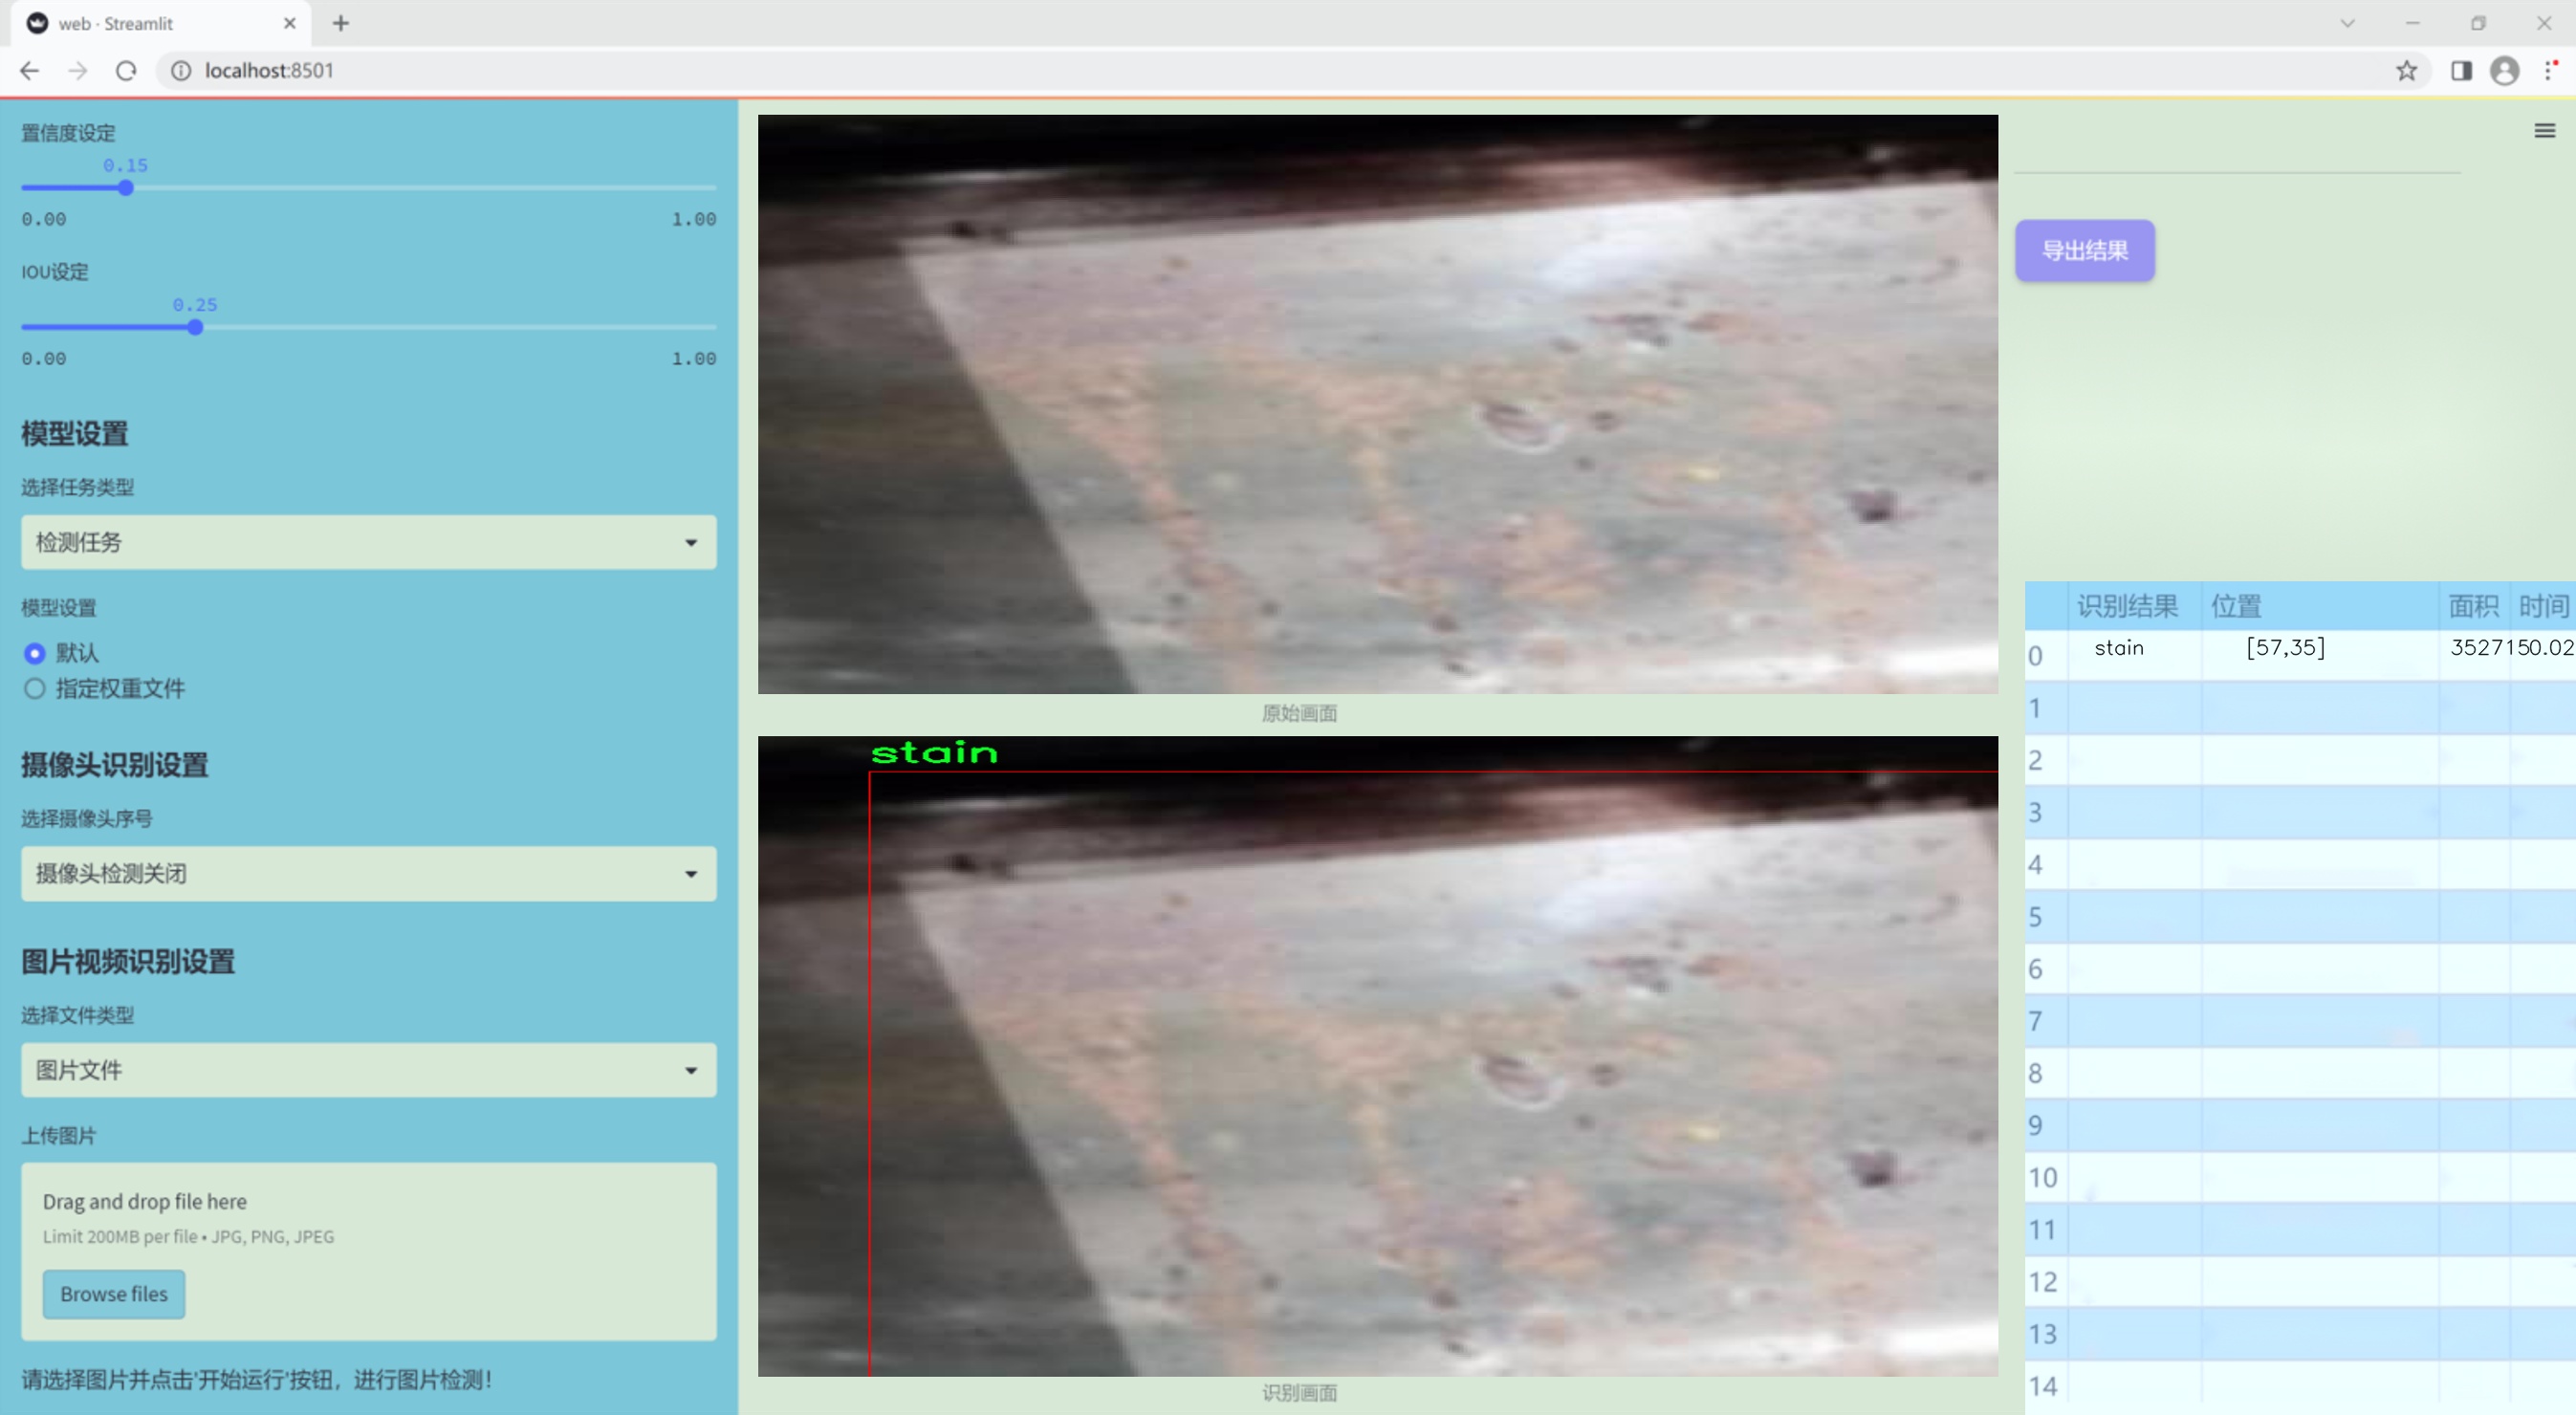Close the web · Streamlit tab

tap(290, 23)
